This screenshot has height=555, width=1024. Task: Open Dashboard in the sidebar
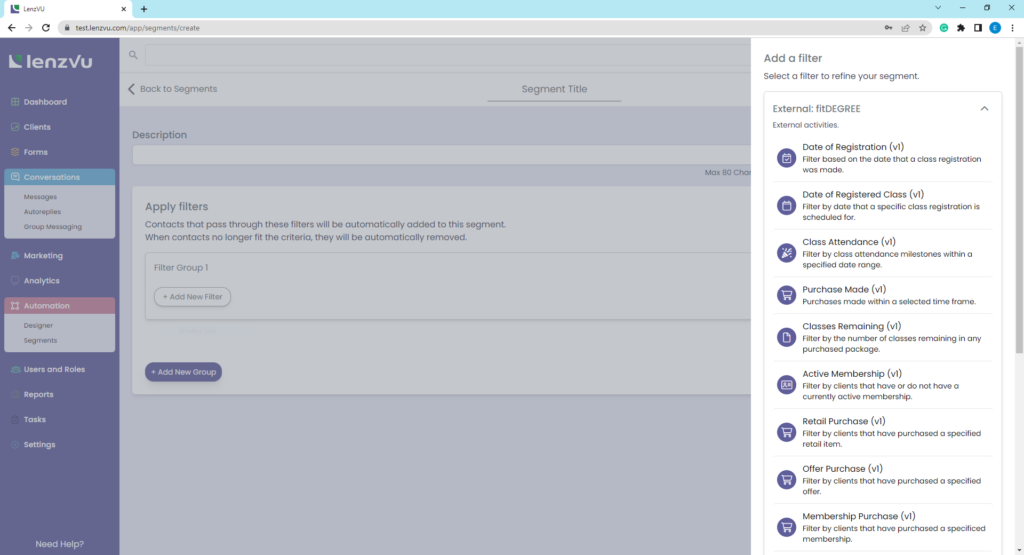pyautogui.click(x=45, y=102)
